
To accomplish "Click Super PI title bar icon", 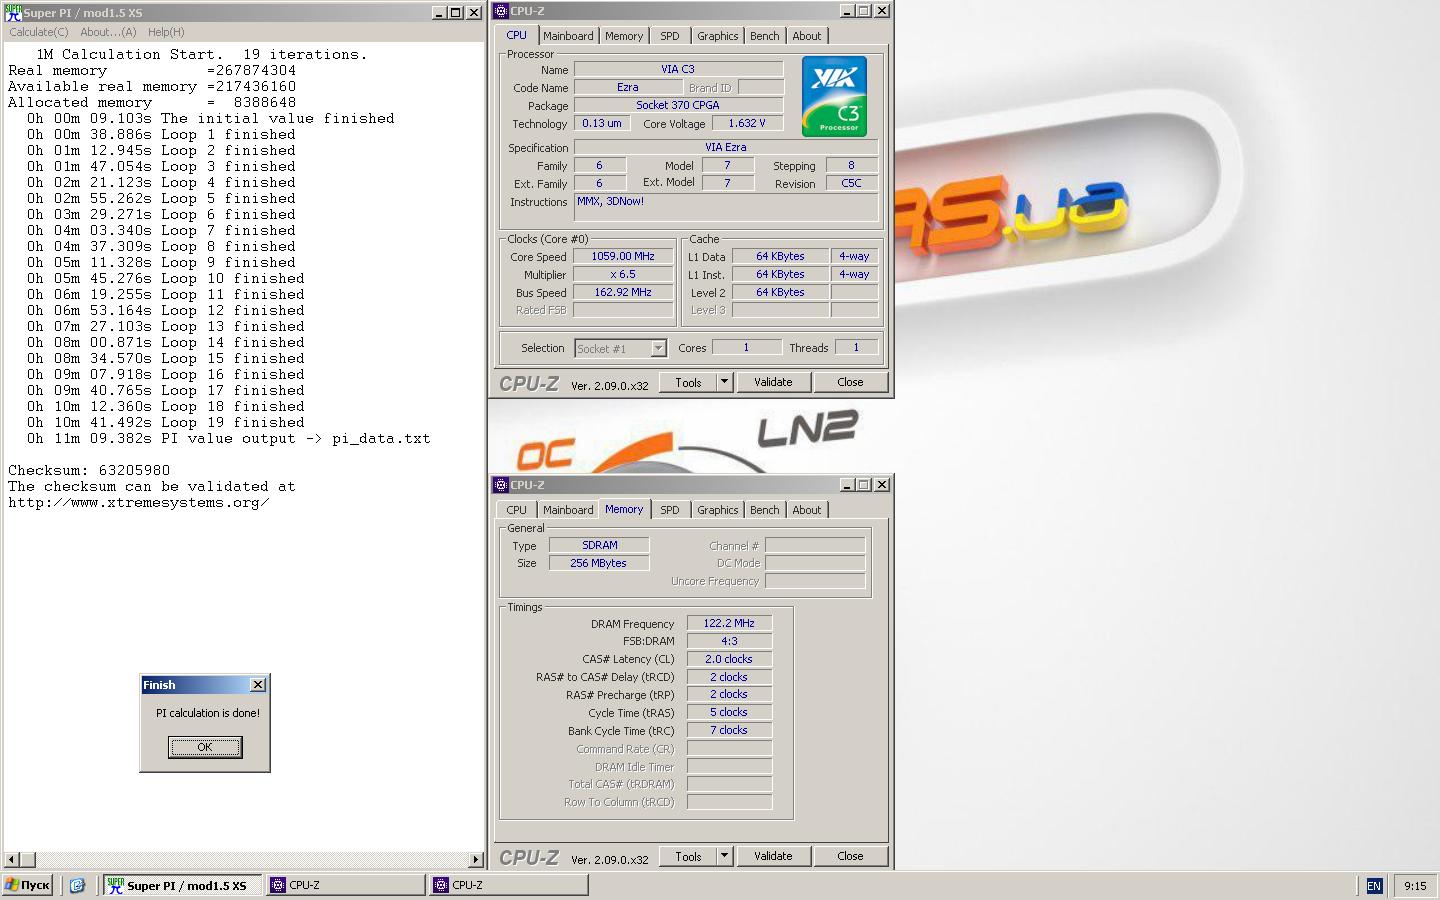I will click(x=13, y=12).
